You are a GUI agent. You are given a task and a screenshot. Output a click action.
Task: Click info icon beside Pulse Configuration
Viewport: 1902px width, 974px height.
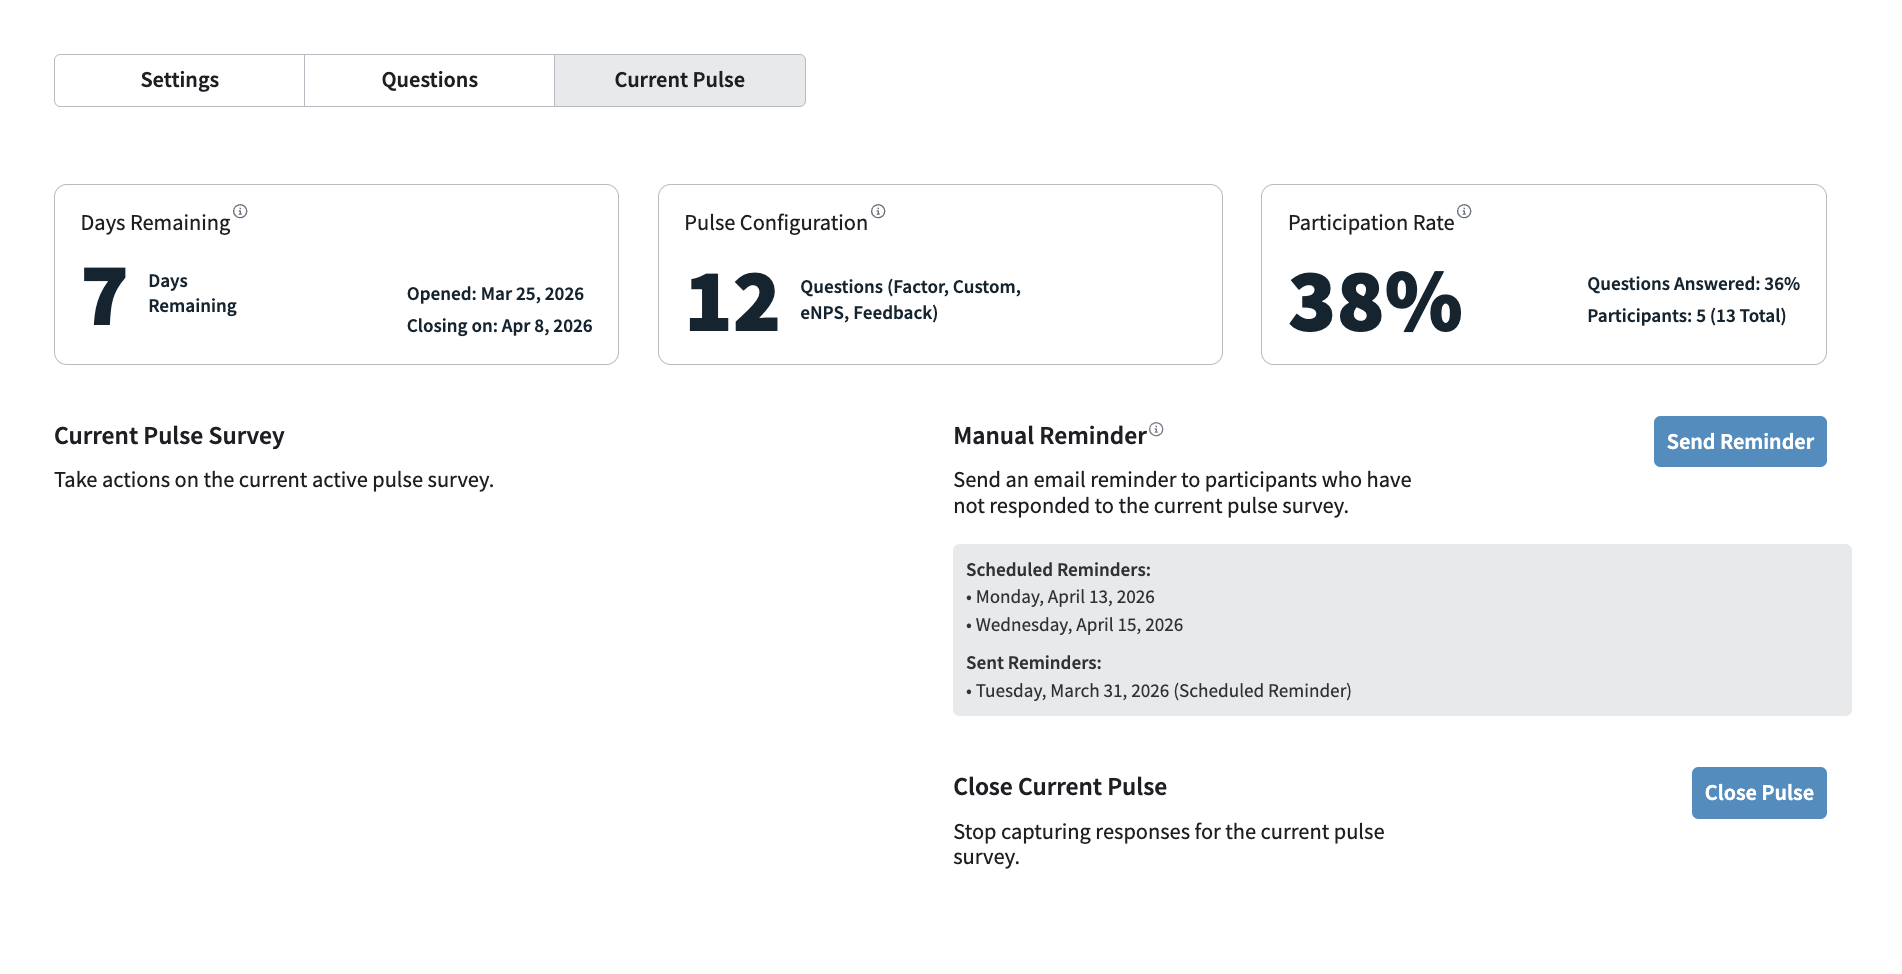pyautogui.click(x=878, y=211)
